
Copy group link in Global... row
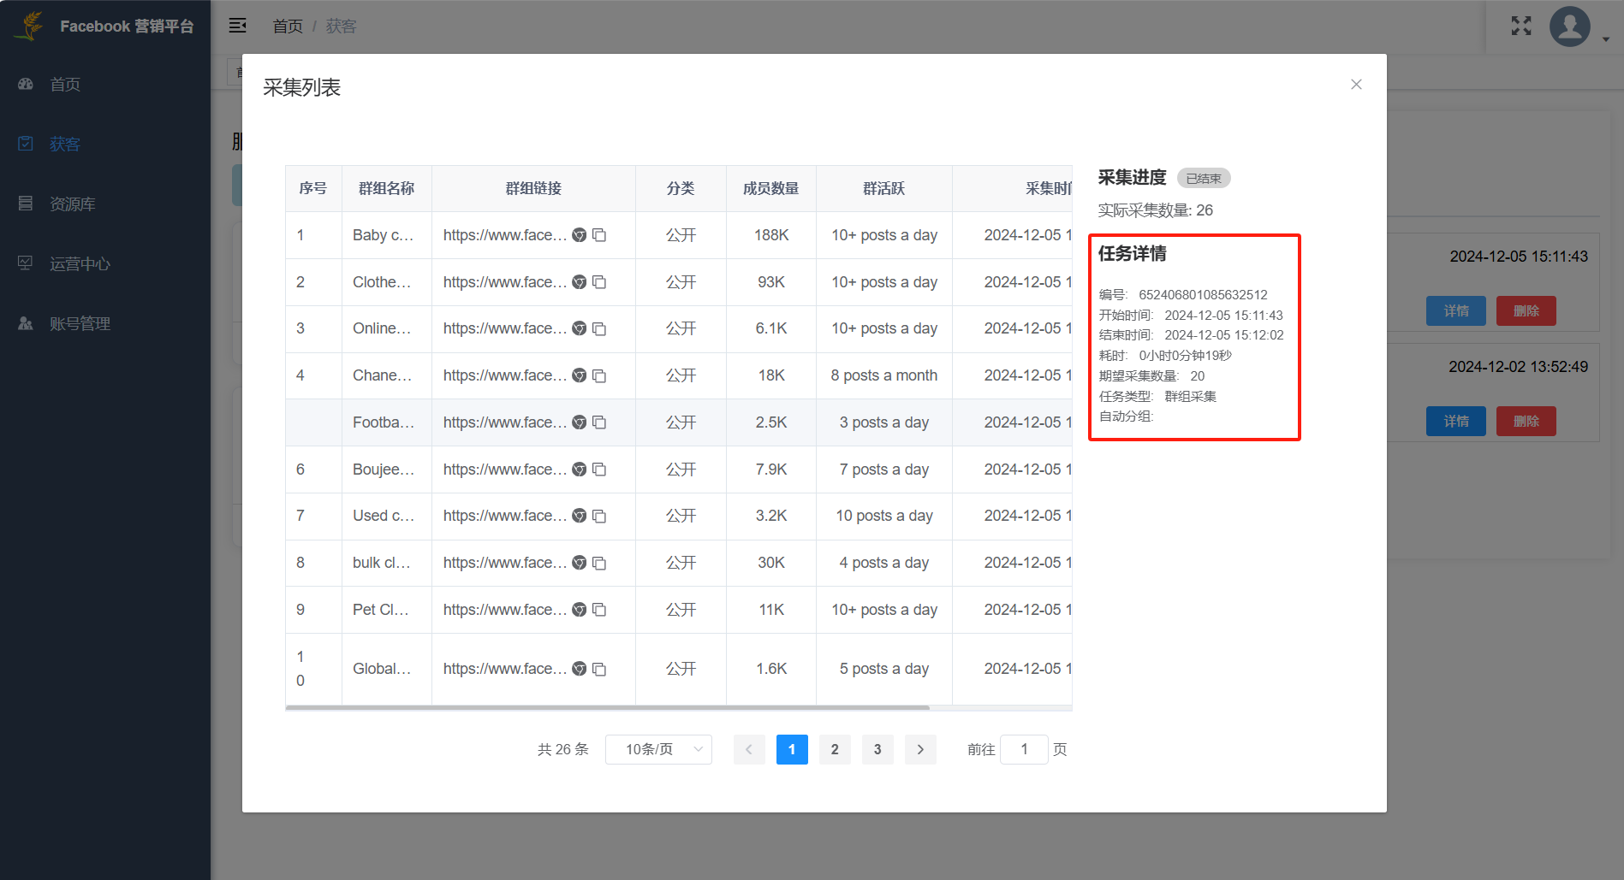pyautogui.click(x=599, y=668)
